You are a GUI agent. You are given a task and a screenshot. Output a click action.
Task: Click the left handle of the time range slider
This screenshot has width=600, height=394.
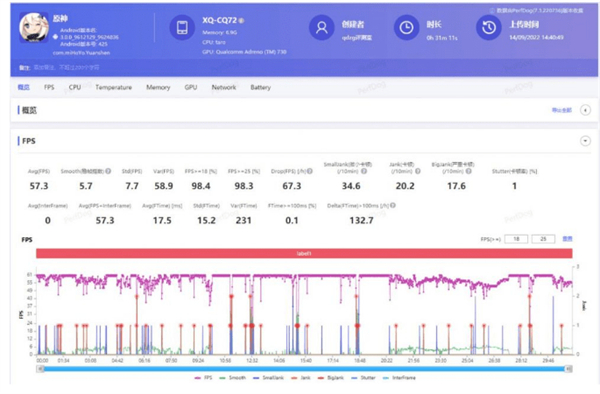(40, 369)
